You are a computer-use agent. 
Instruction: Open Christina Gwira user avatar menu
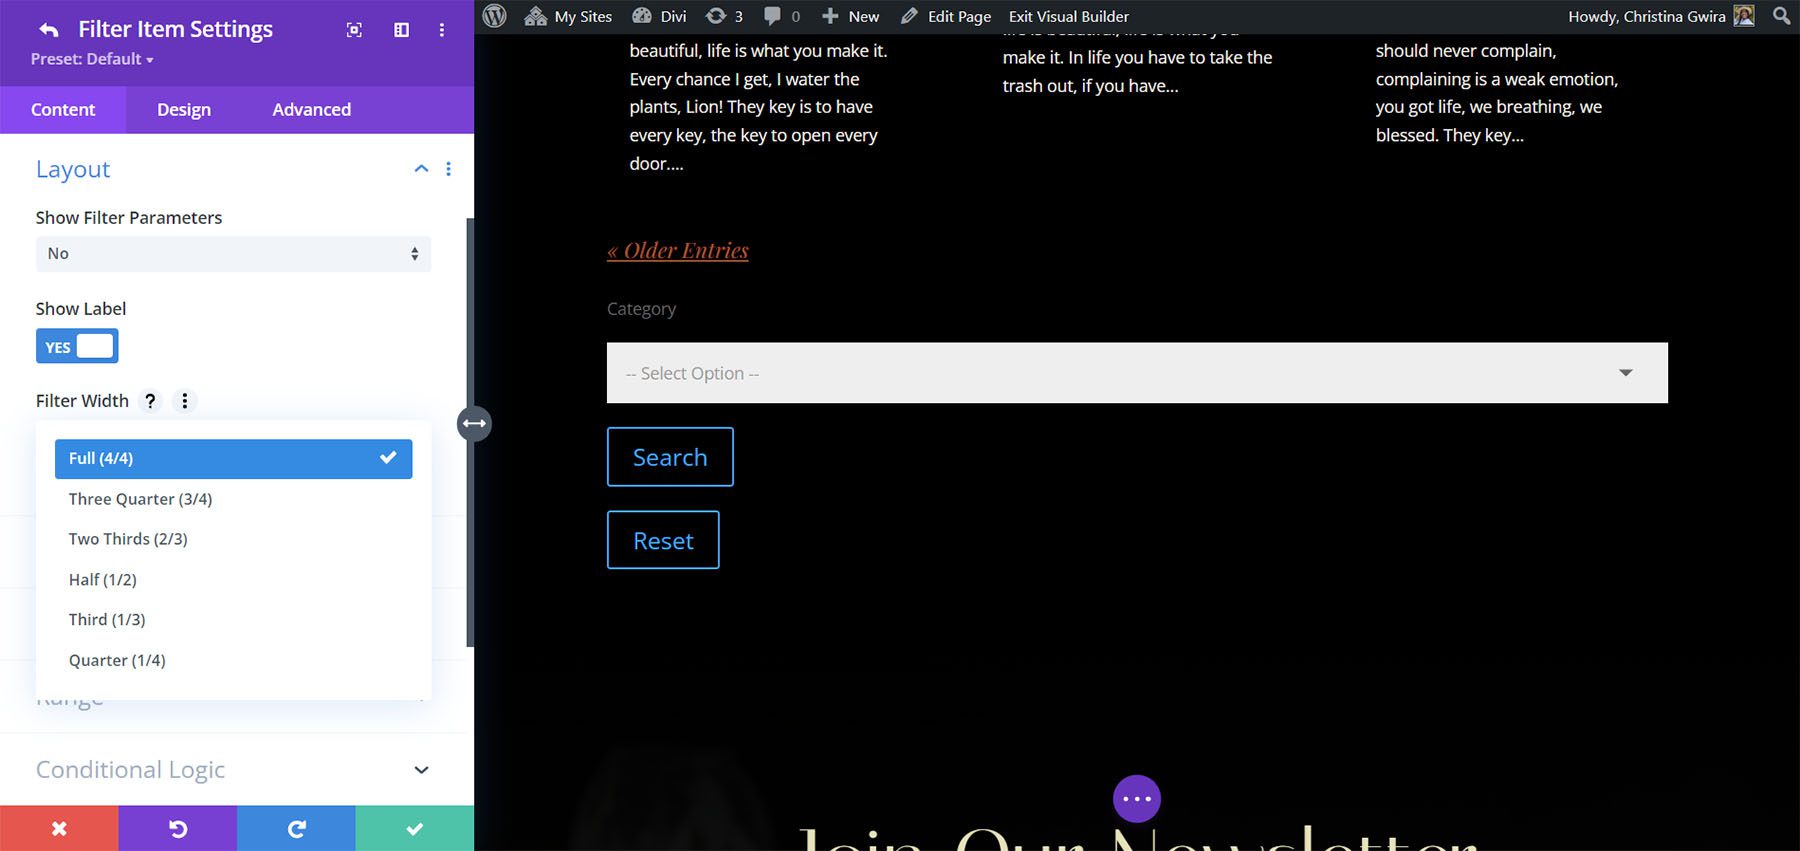(x=1744, y=16)
